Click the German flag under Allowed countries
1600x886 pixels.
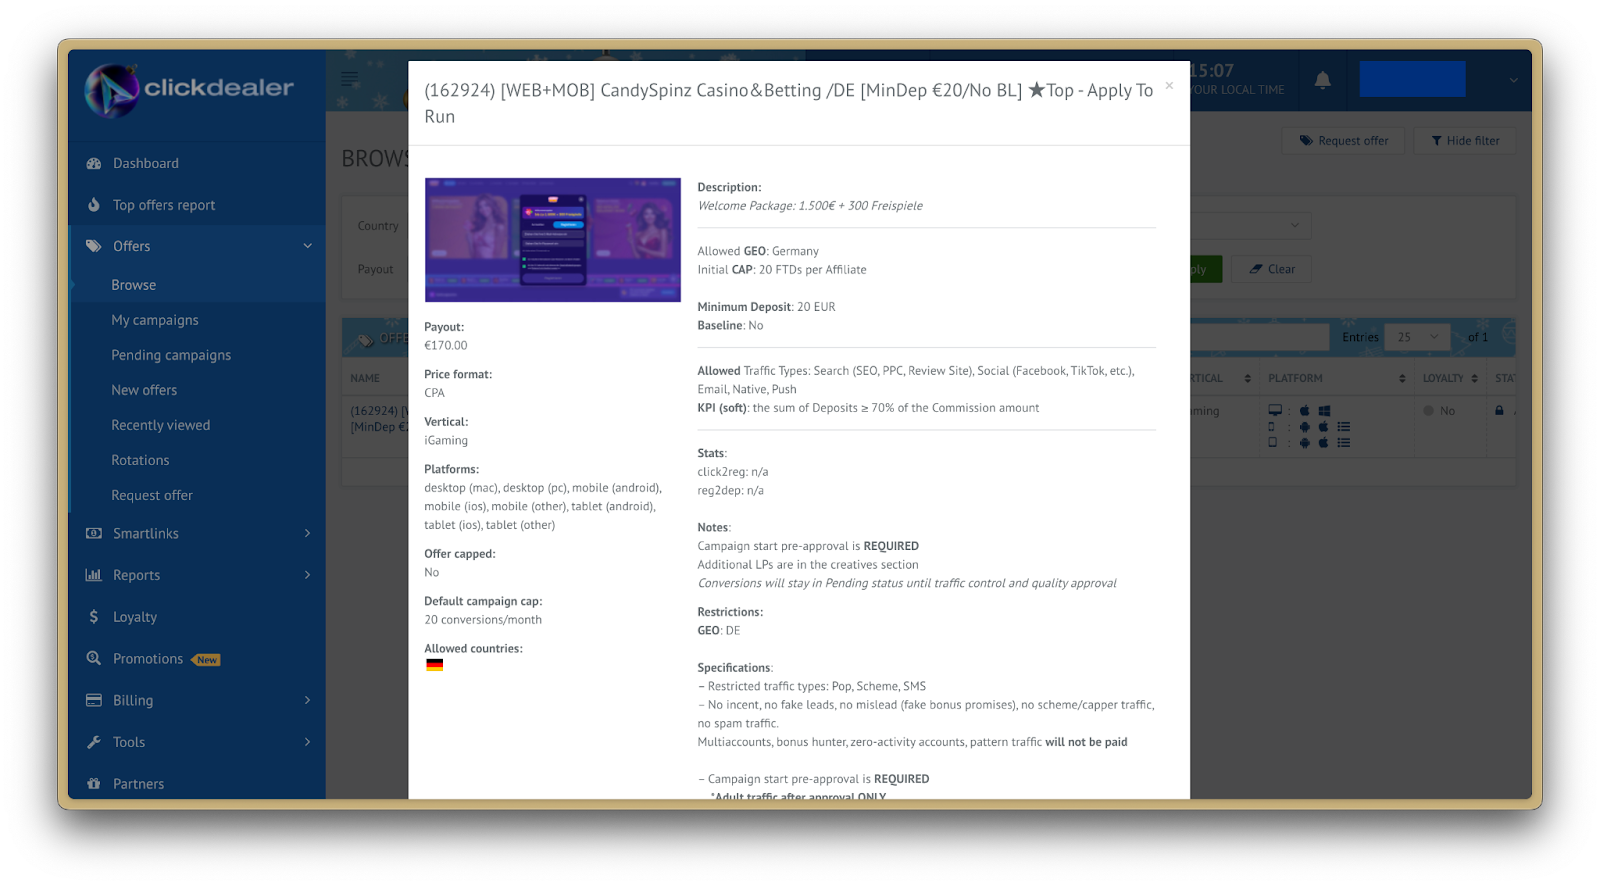click(434, 665)
